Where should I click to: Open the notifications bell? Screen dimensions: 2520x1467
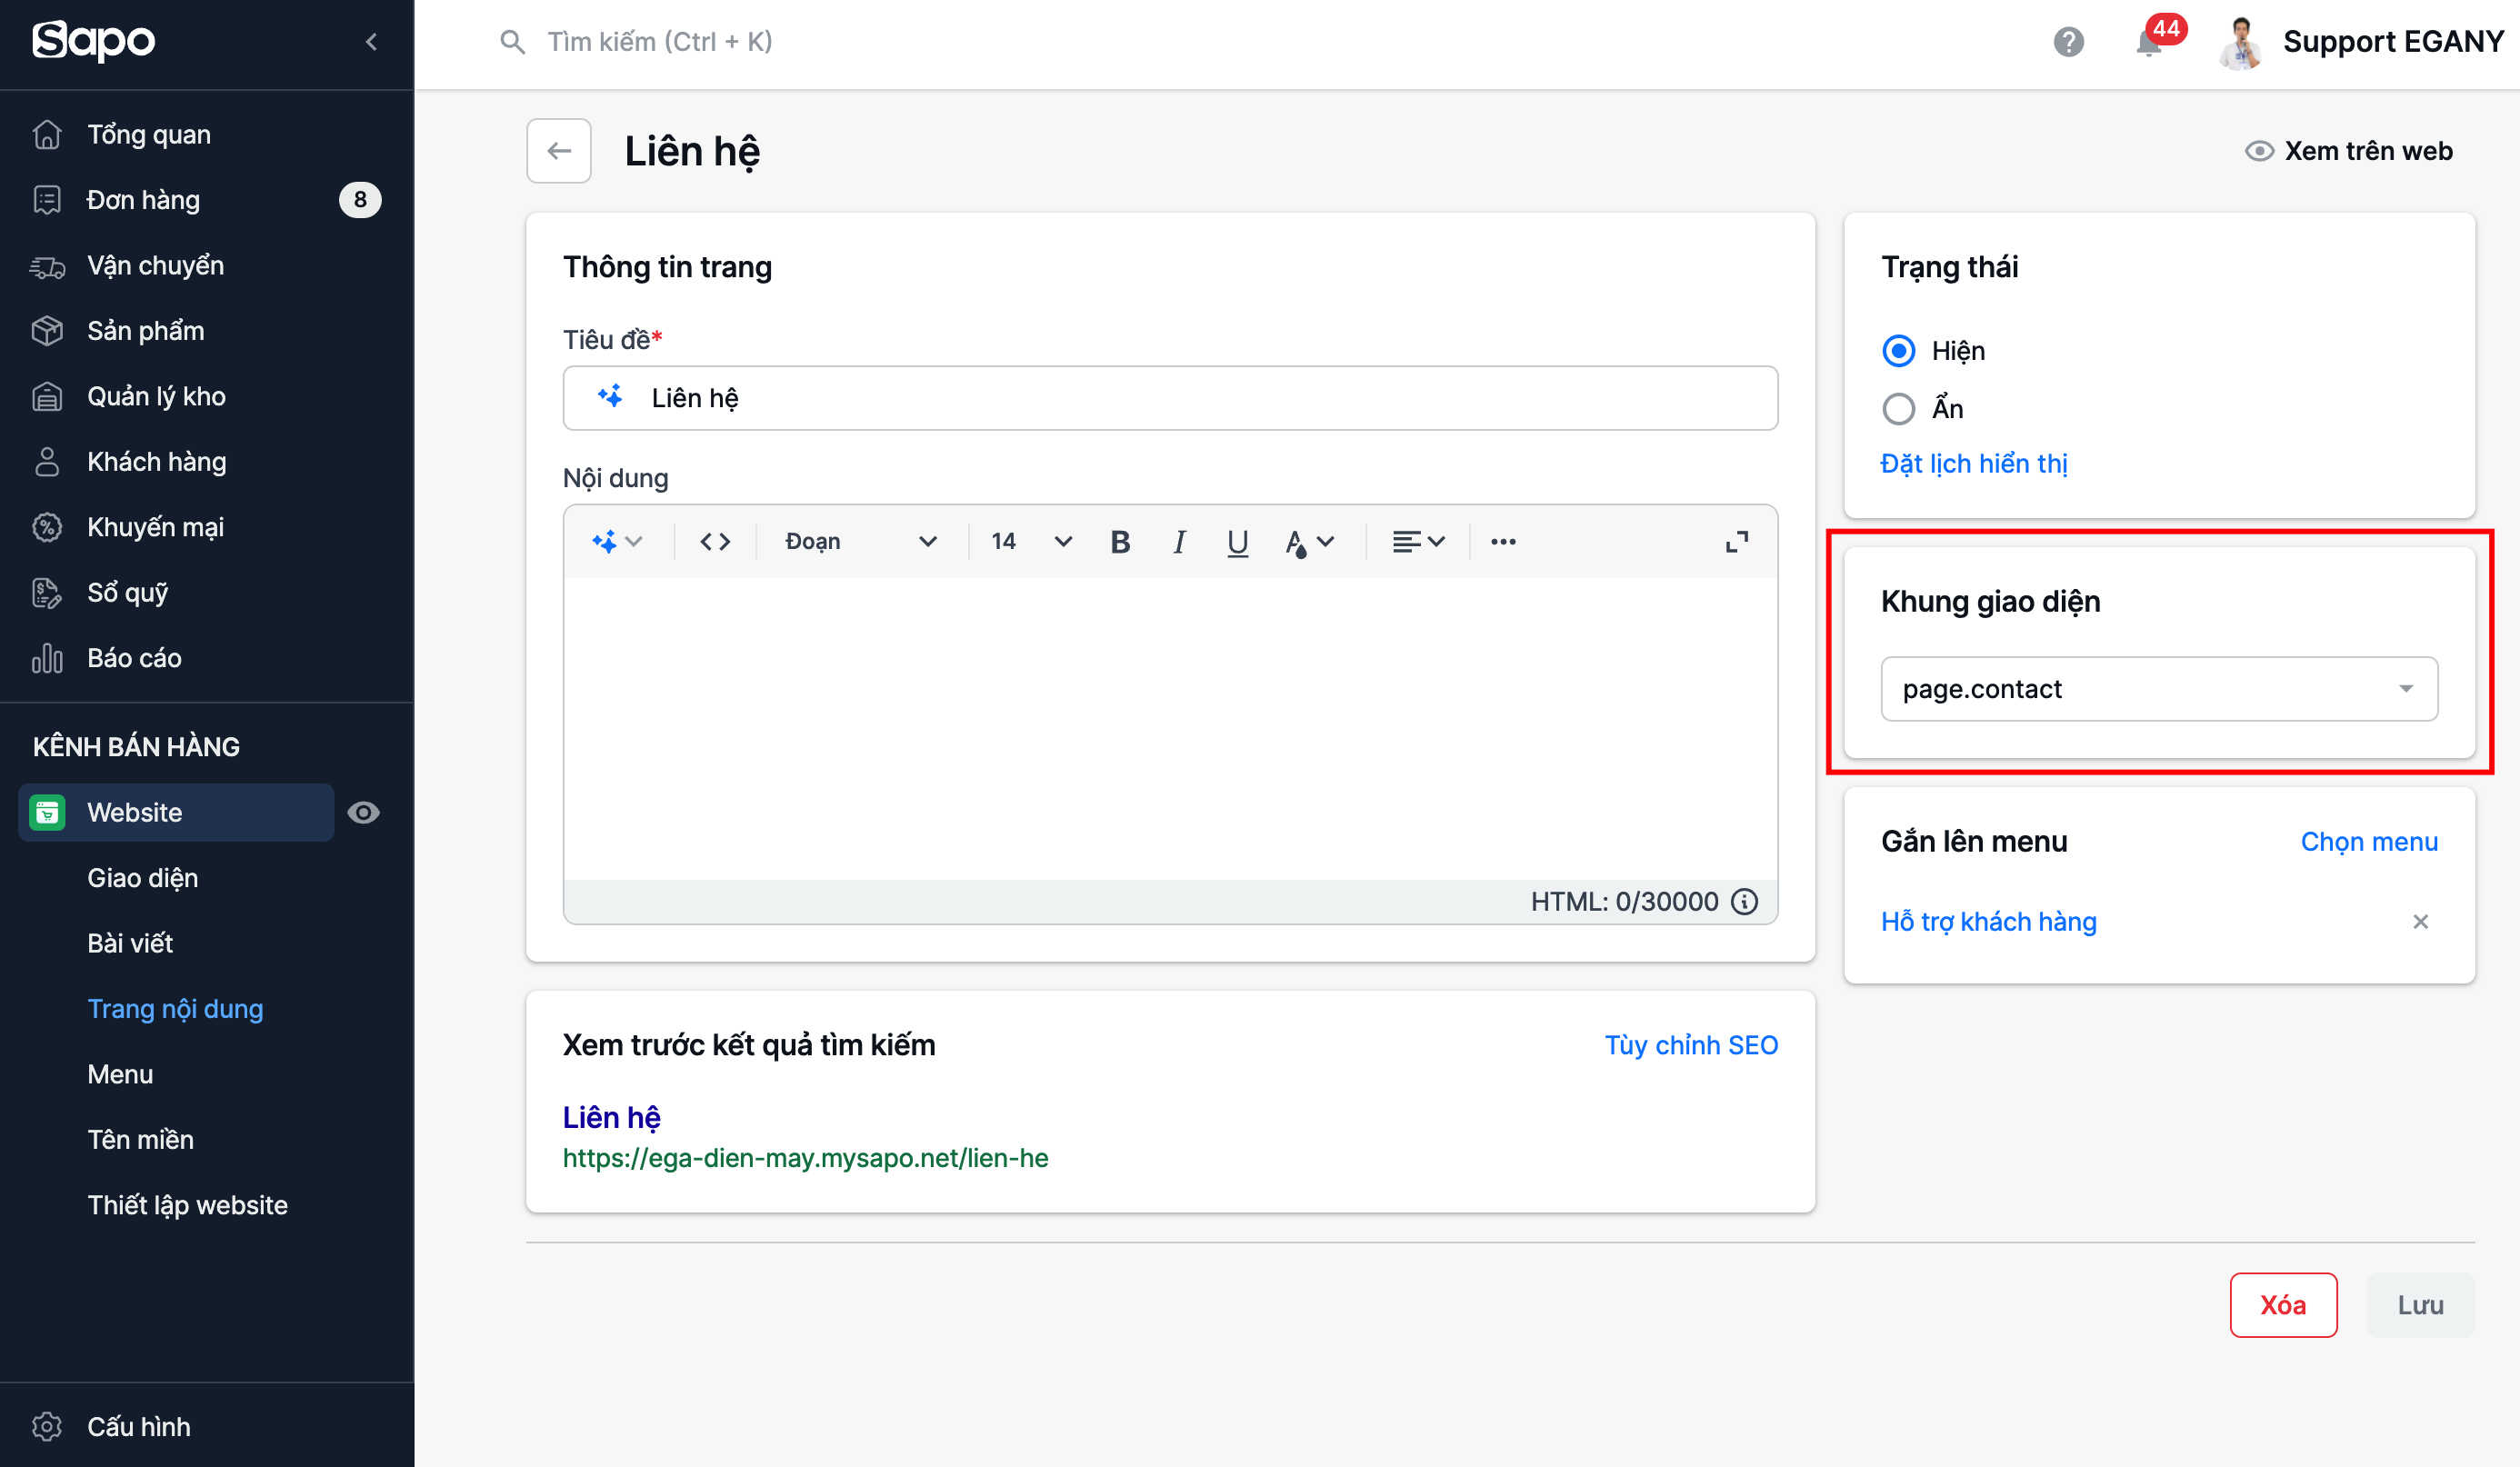(x=2148, y=42)
